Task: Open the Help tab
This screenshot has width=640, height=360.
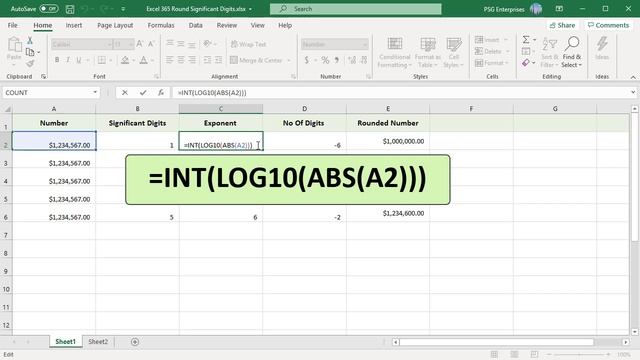Action: tap(285, 25)
